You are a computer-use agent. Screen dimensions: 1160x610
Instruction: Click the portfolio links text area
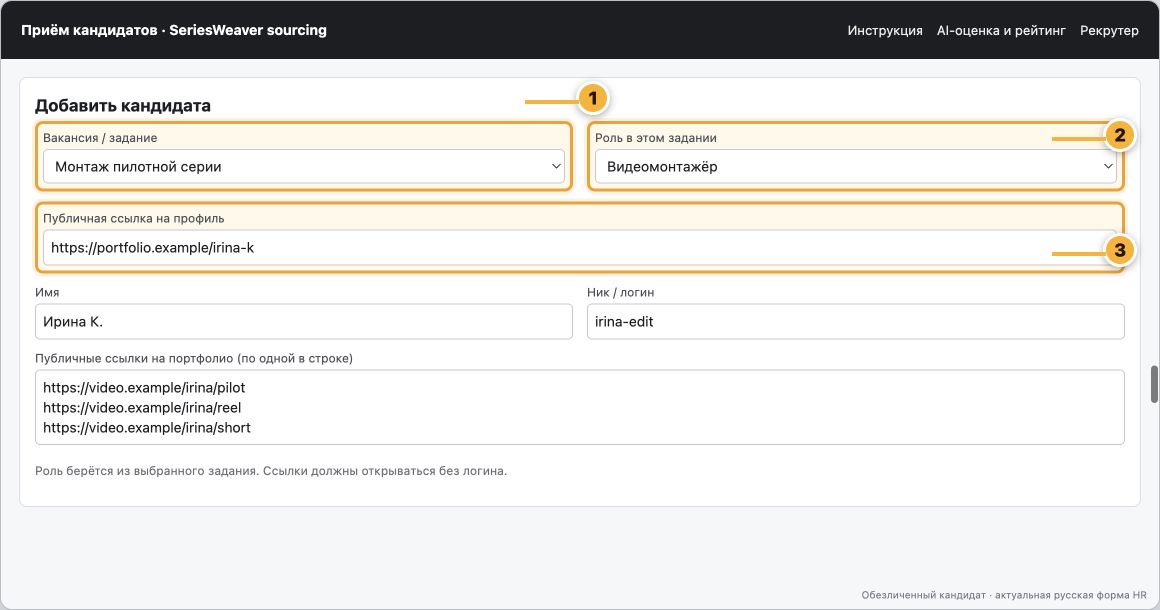[x=580, y=407]
